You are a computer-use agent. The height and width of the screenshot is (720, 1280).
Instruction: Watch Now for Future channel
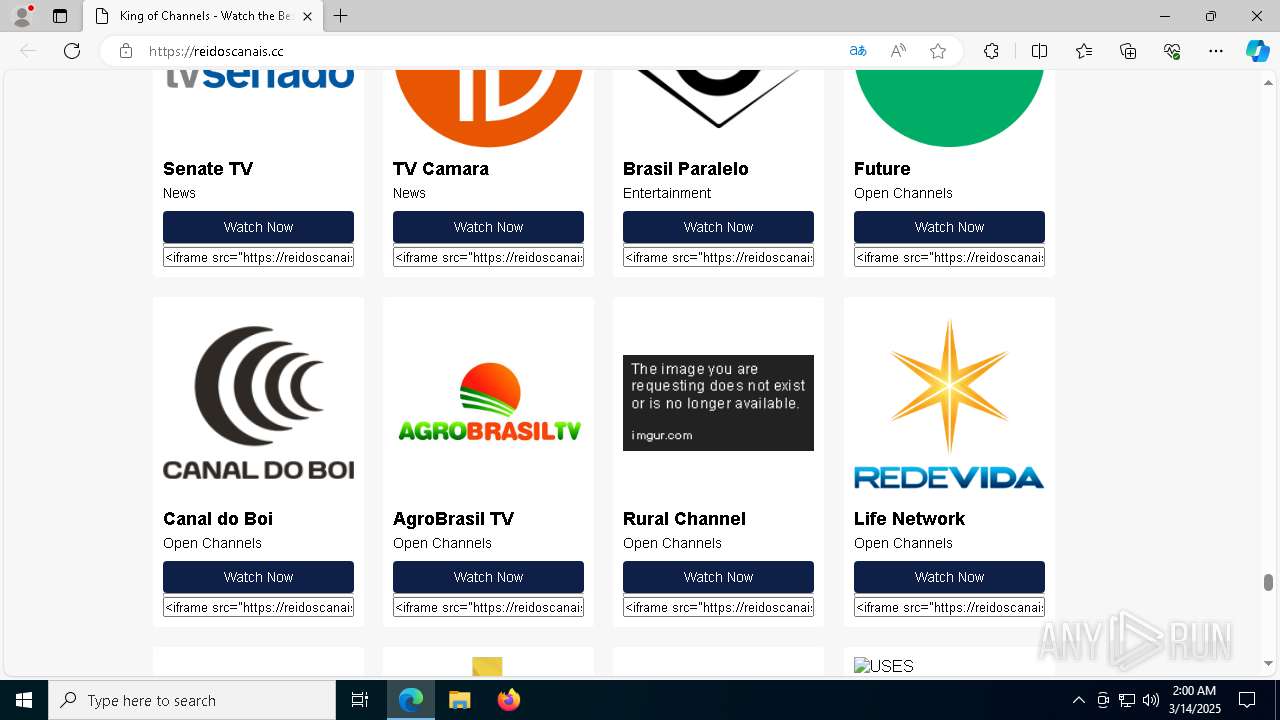[949, 227]
